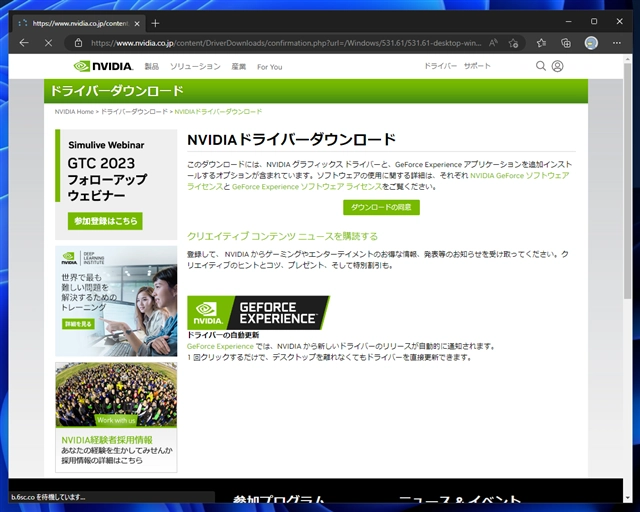Open NVIDIA経験者採用情報 link
This screenshot has width=640, height=512.
click(107, 440)
